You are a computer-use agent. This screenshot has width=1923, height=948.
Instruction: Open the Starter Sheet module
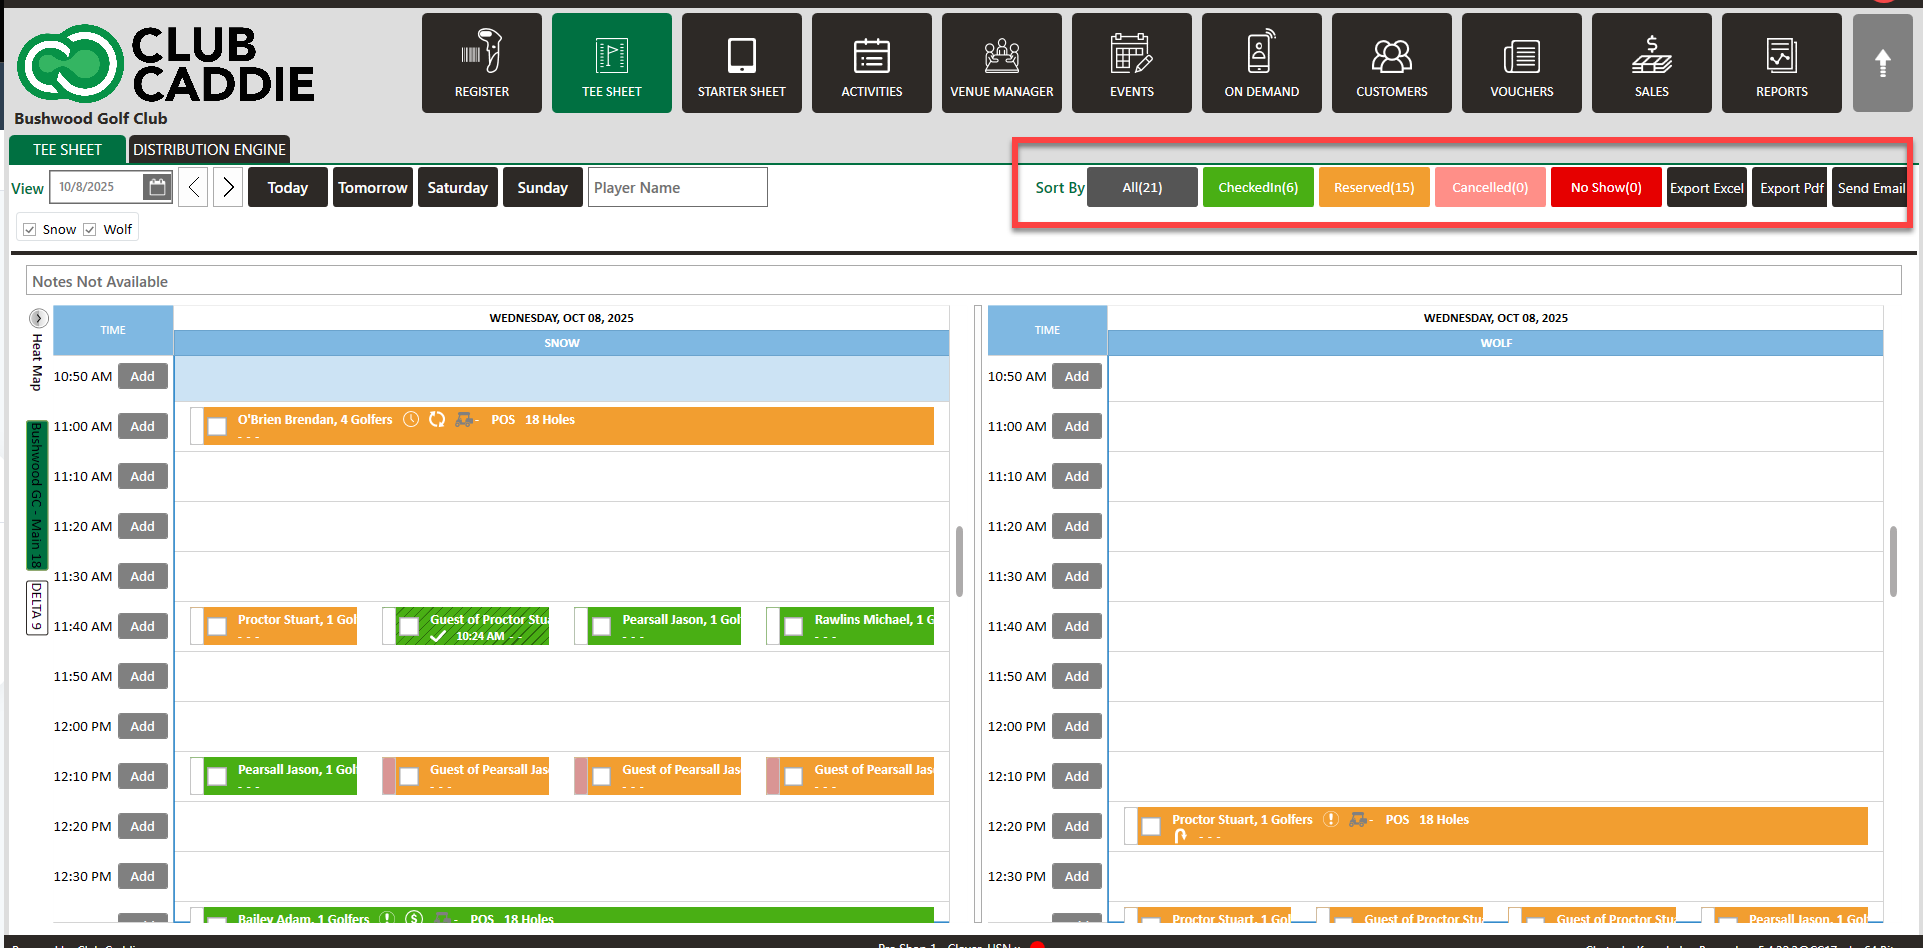[x=741, y=63]
